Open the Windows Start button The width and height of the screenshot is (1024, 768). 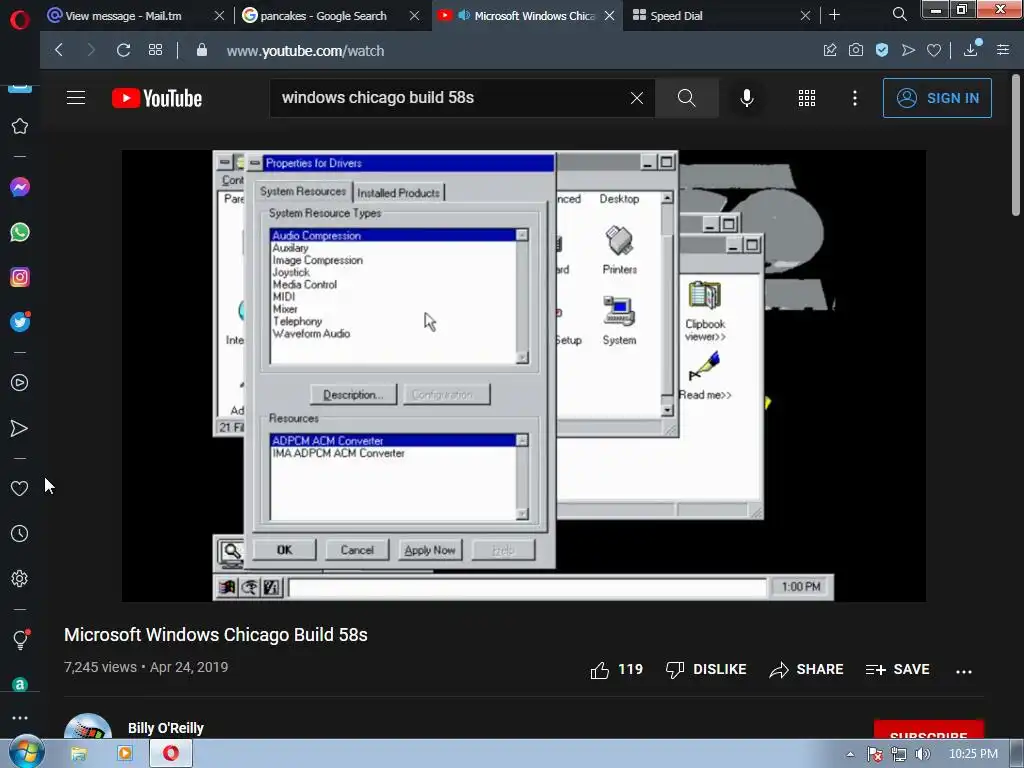click(26, 753)
